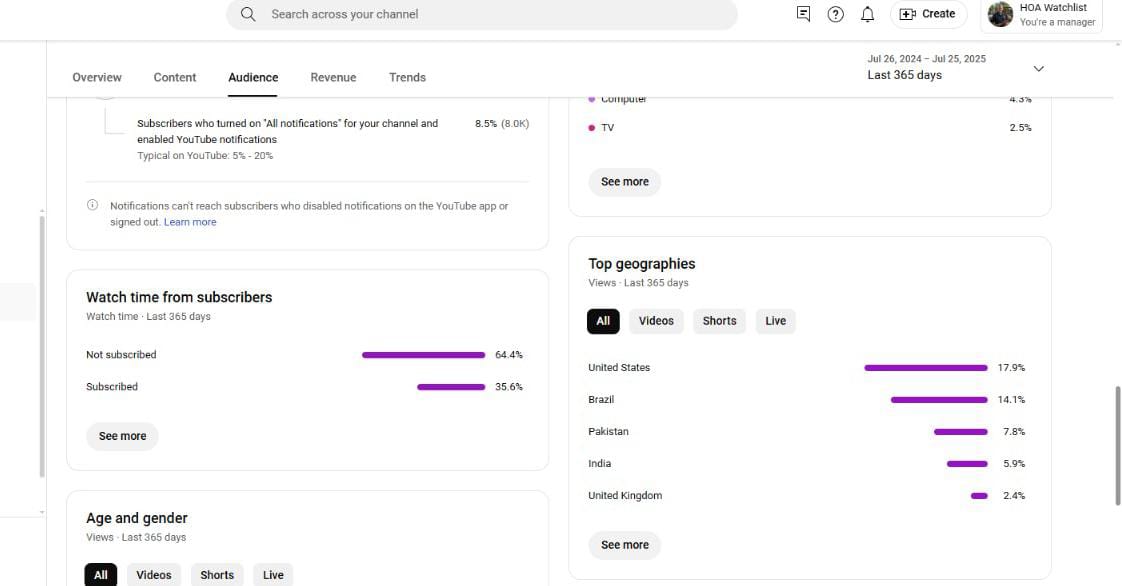
Task: Expand the date range dropdown chevron
Action: coord(1038,69)
